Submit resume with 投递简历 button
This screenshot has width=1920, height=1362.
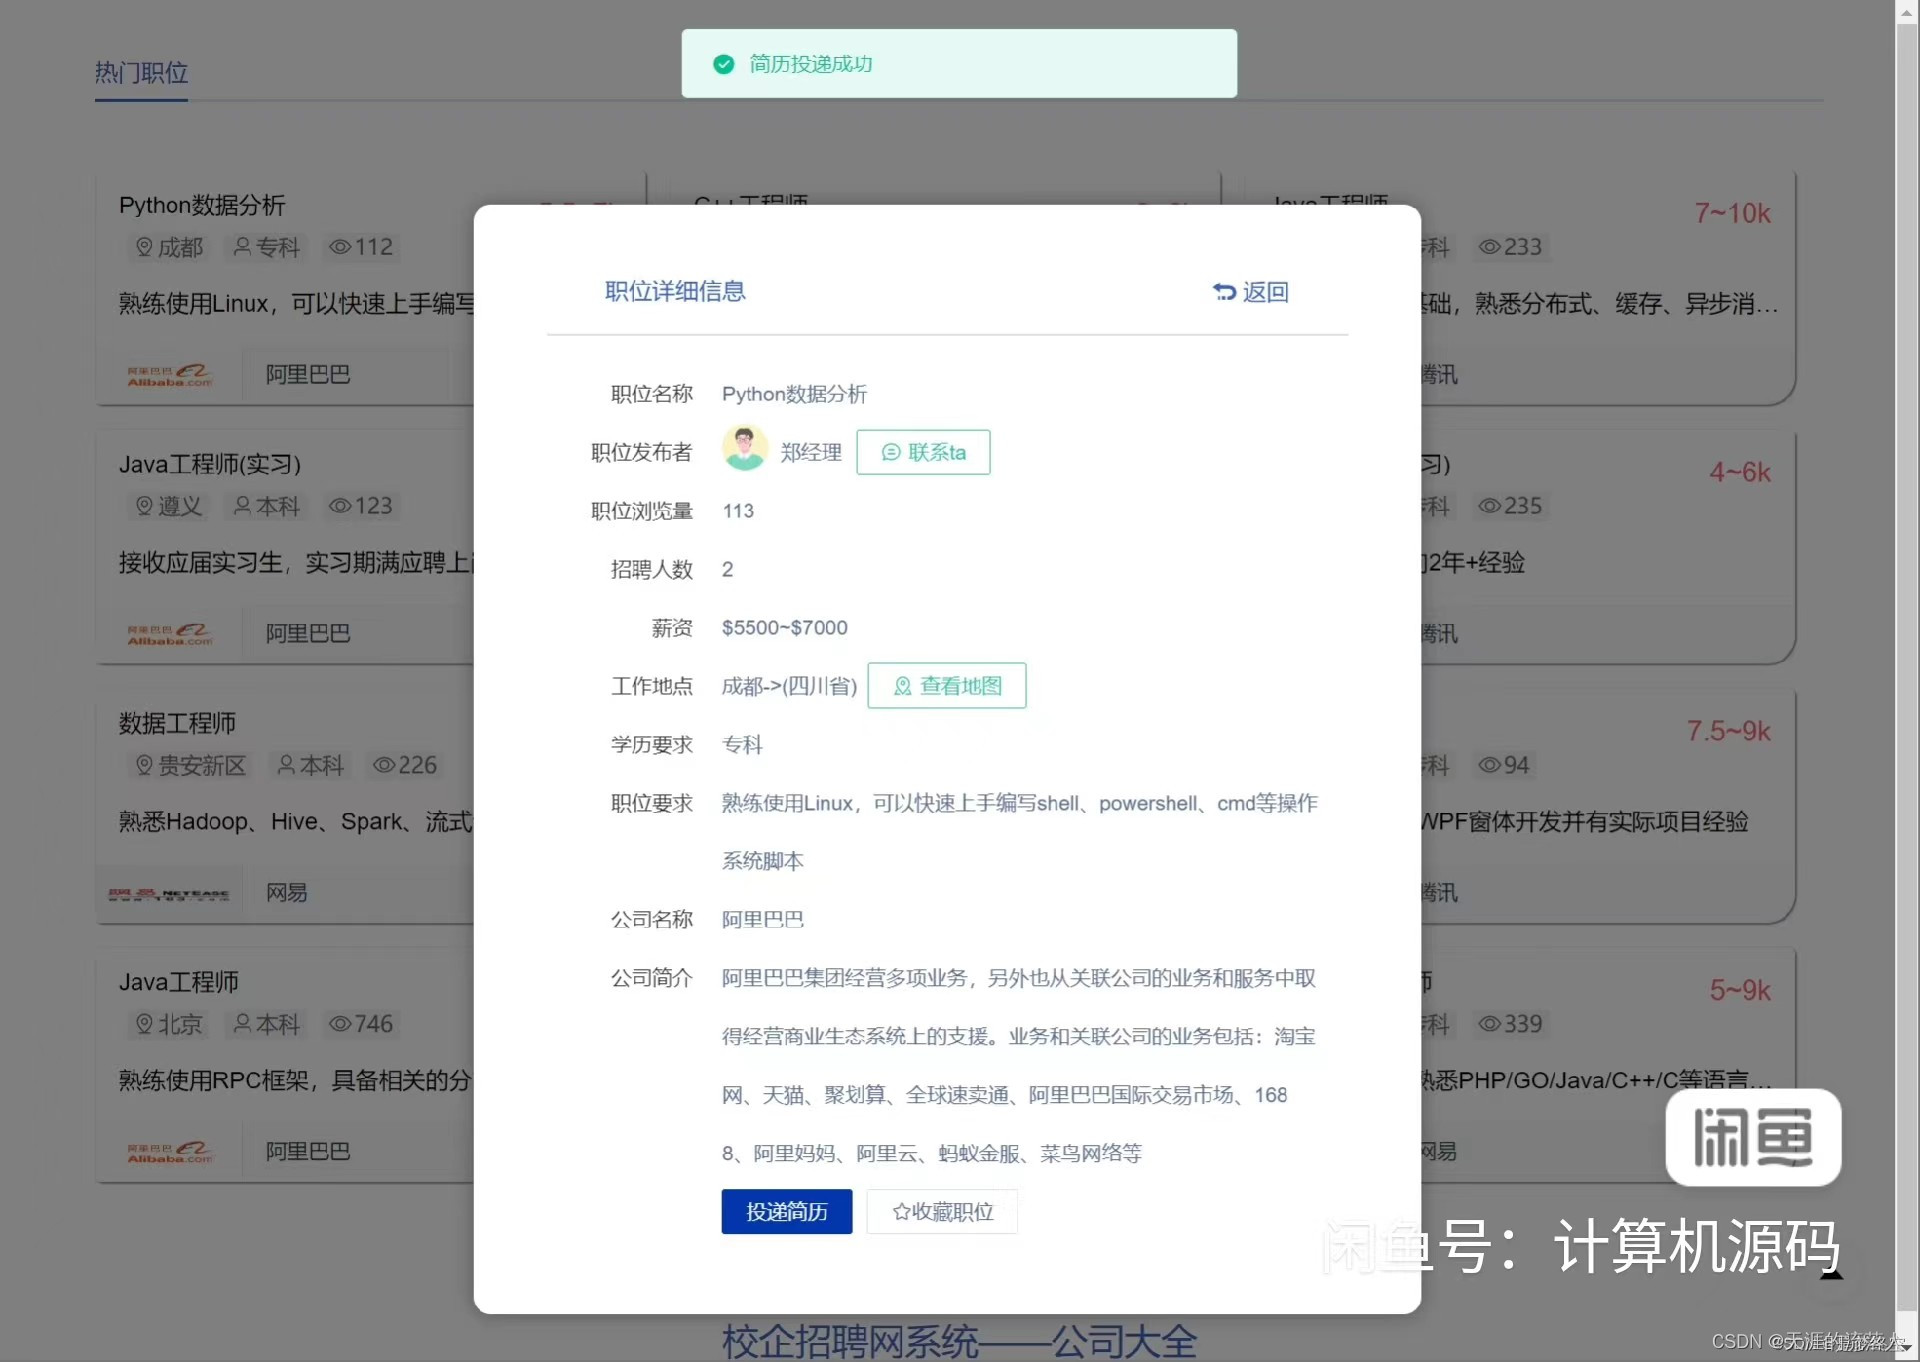pos(786,1212)
